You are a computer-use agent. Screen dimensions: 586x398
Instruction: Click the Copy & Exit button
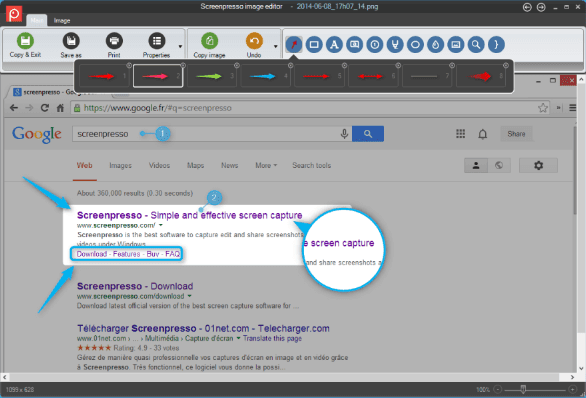(x=25, y=46)
